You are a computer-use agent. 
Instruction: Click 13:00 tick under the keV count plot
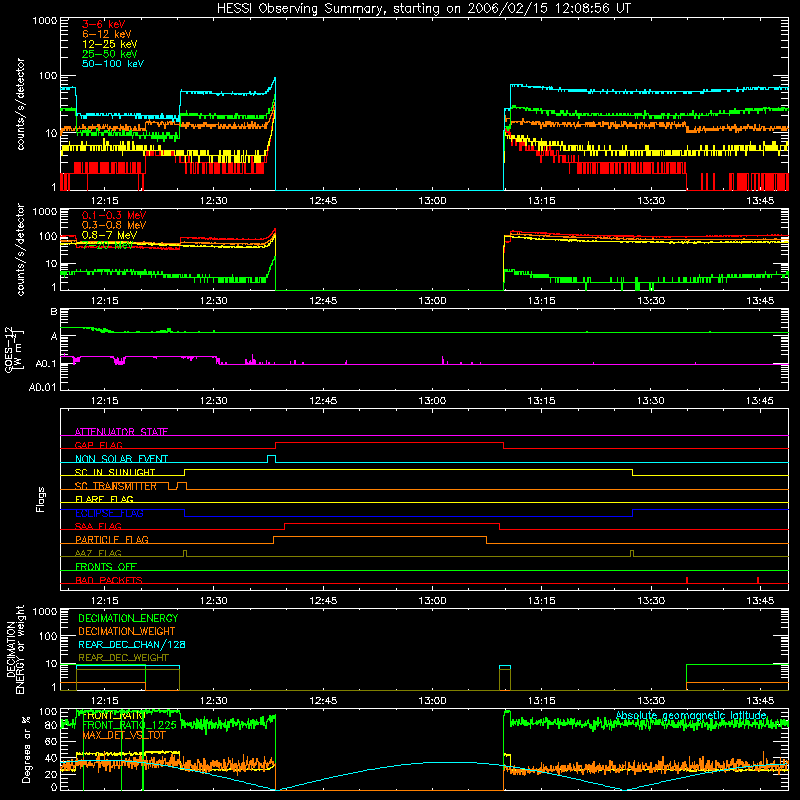[432, 201]
